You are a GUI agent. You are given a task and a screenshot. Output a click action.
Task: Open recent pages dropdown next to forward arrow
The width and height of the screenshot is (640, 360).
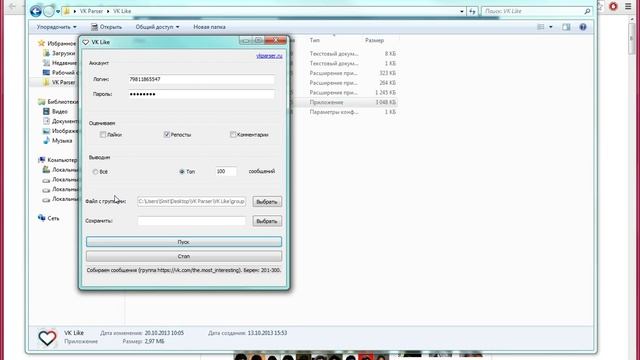coord(58,11)
